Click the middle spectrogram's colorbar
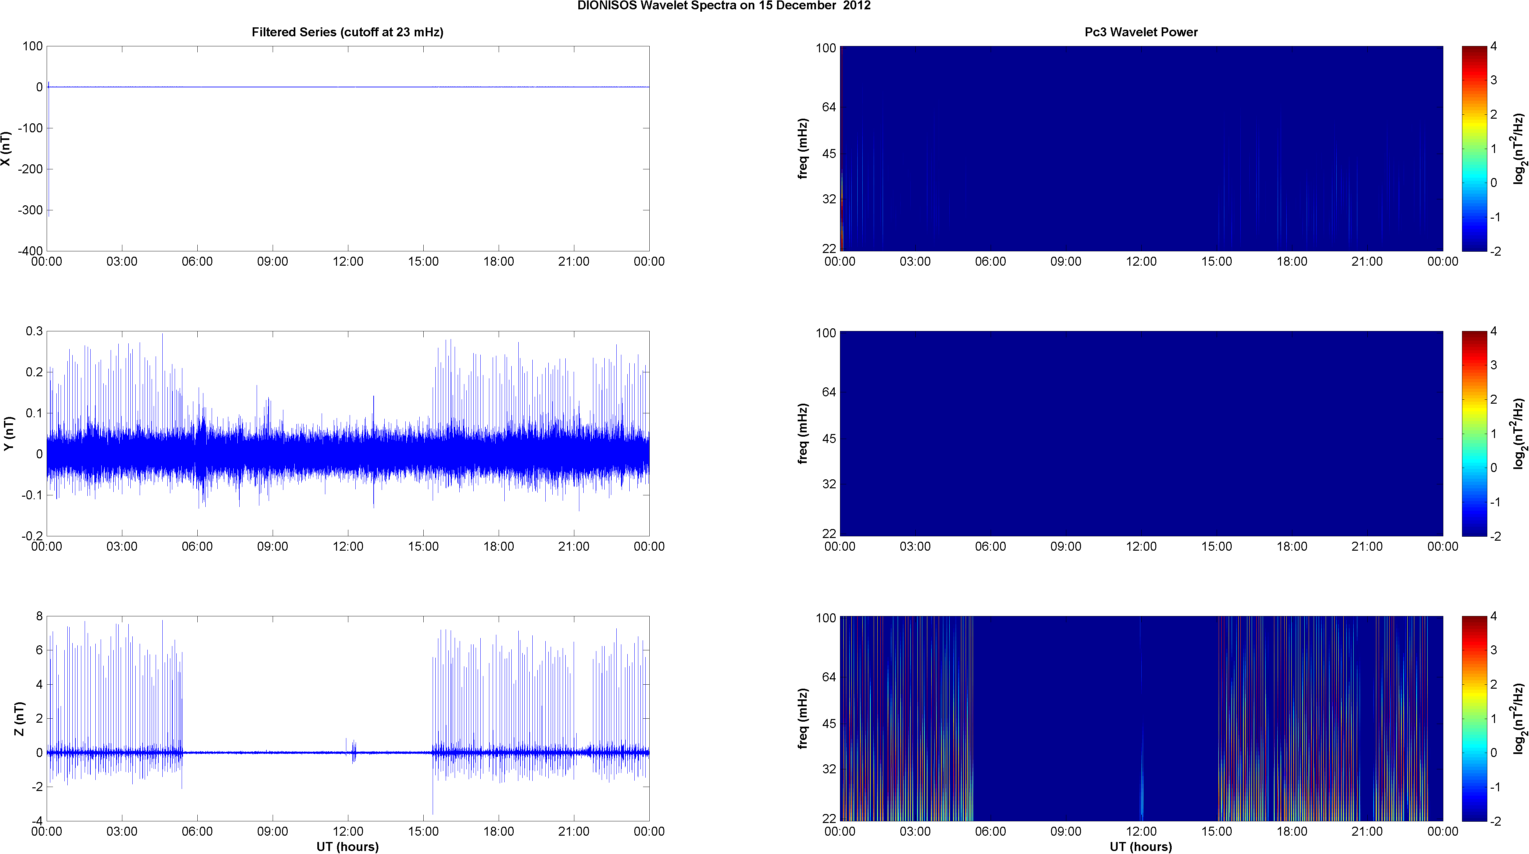Image resolution: width=1529 pixels, height=854 pixels. tap(1472, 434)
